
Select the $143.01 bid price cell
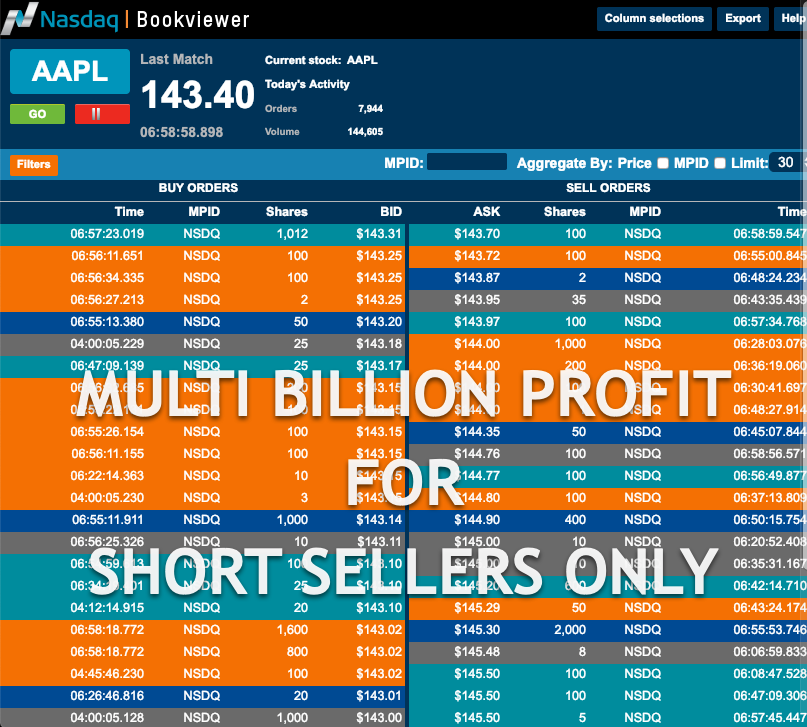[x=378, y=696]
